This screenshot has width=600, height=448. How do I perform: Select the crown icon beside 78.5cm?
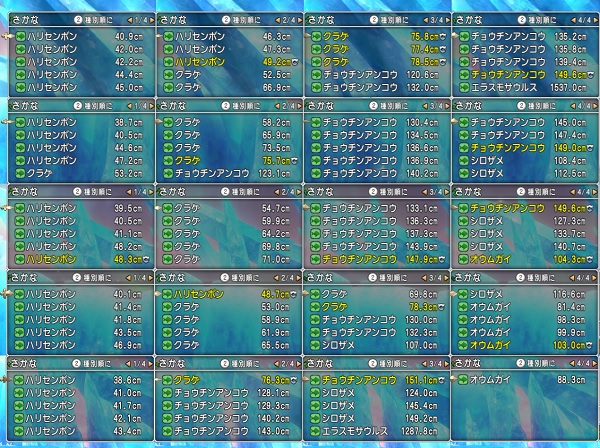[443, 62]
